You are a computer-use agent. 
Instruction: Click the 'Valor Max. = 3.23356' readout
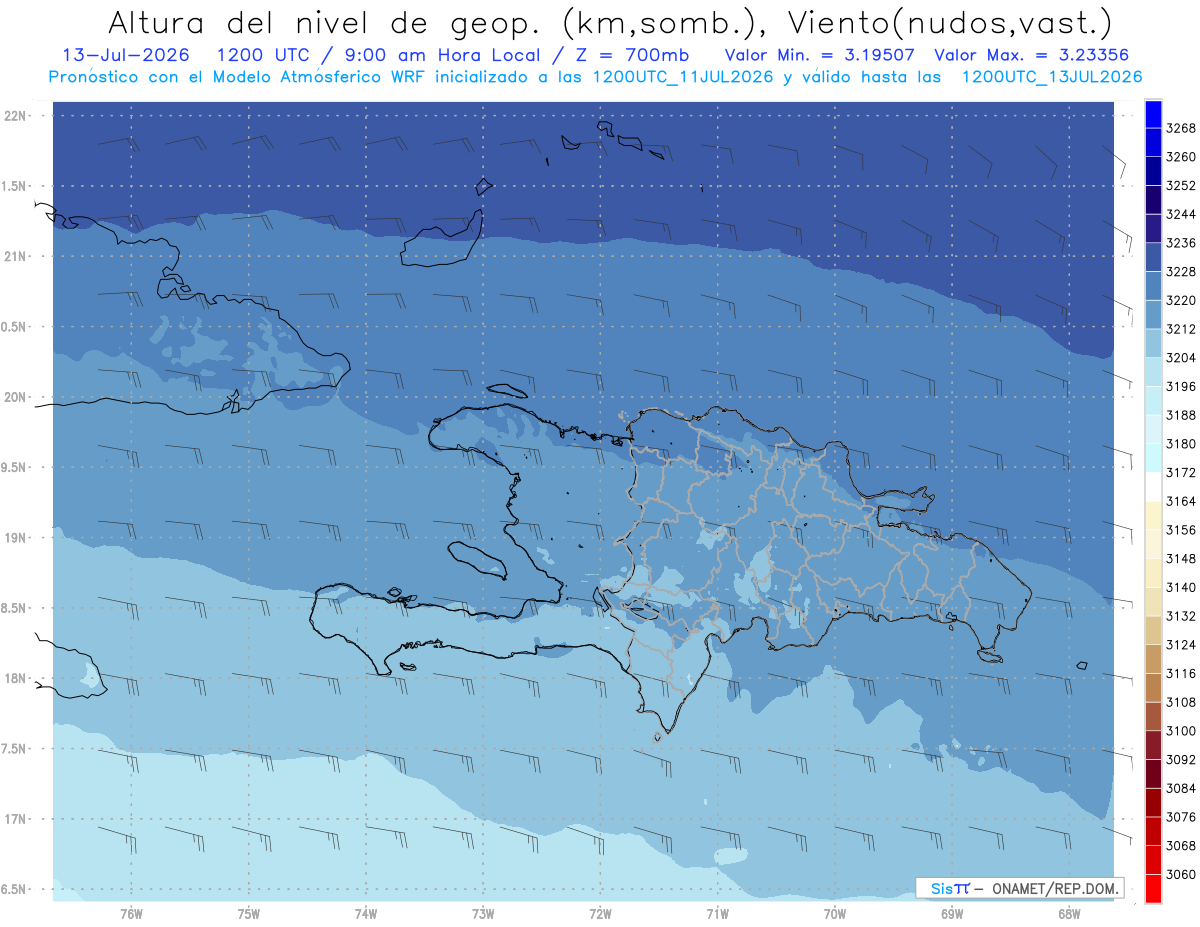(x=1033, y=55)
